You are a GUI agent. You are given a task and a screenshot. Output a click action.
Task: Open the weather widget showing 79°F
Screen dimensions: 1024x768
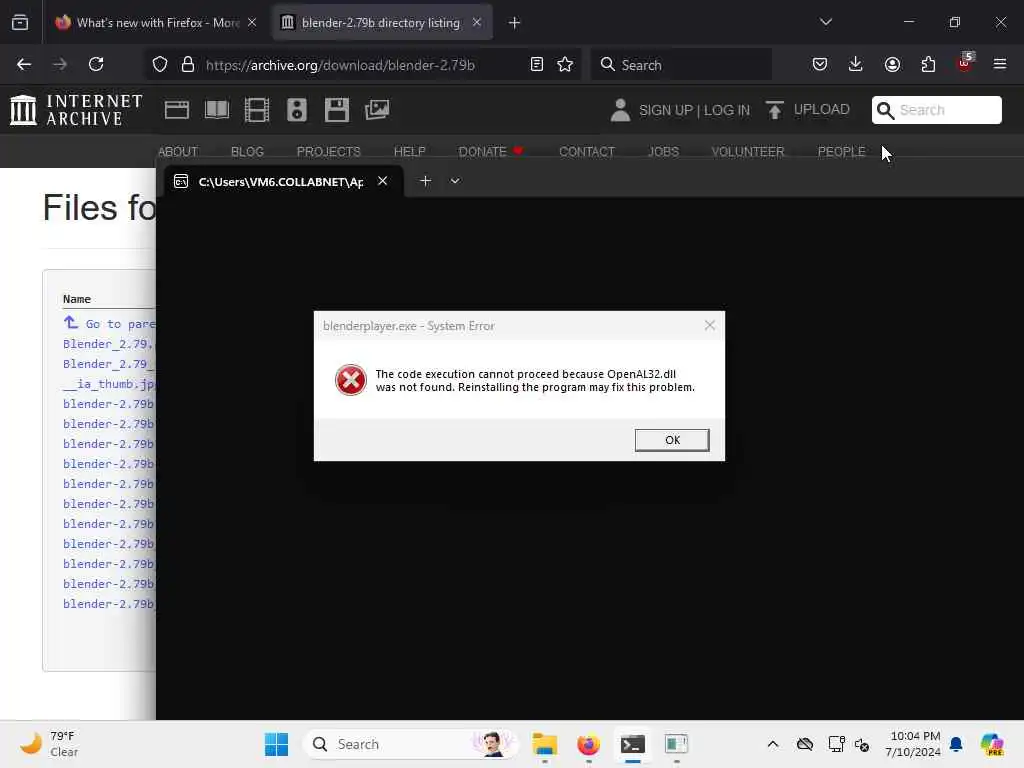[x=49, y=744]
